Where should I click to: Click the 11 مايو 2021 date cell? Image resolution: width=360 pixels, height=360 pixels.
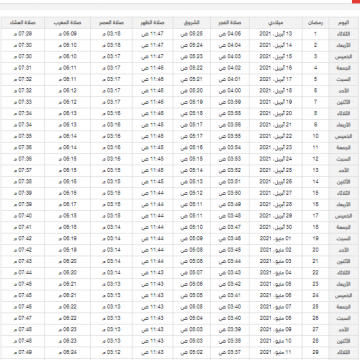click(276, 352)
